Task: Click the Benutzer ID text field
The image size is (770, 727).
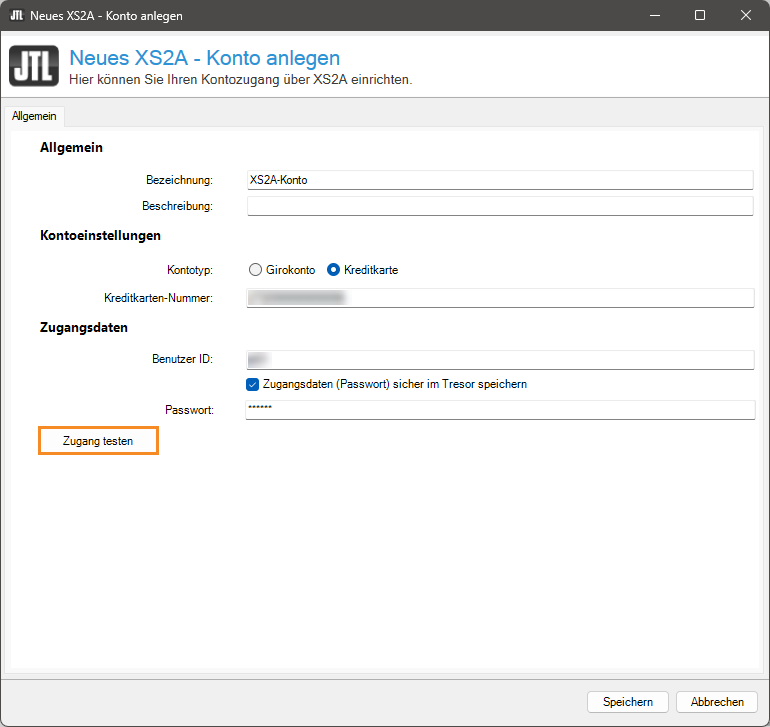Action: coord(499,359)
